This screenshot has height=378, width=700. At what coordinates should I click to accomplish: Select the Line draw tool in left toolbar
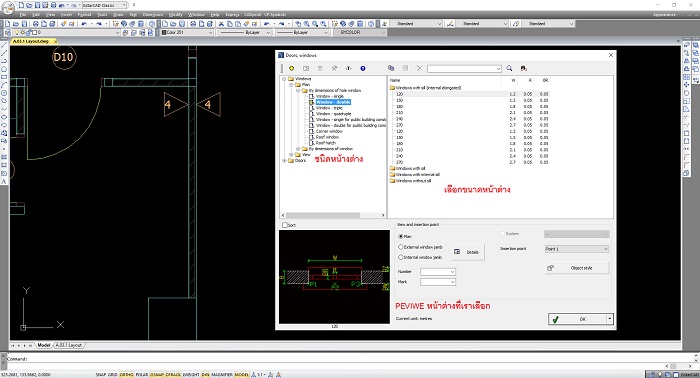click(4, 45)
